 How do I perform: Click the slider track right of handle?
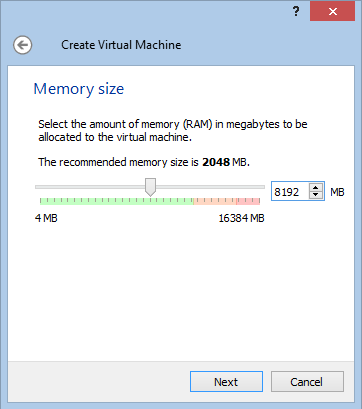coord(210,187)
